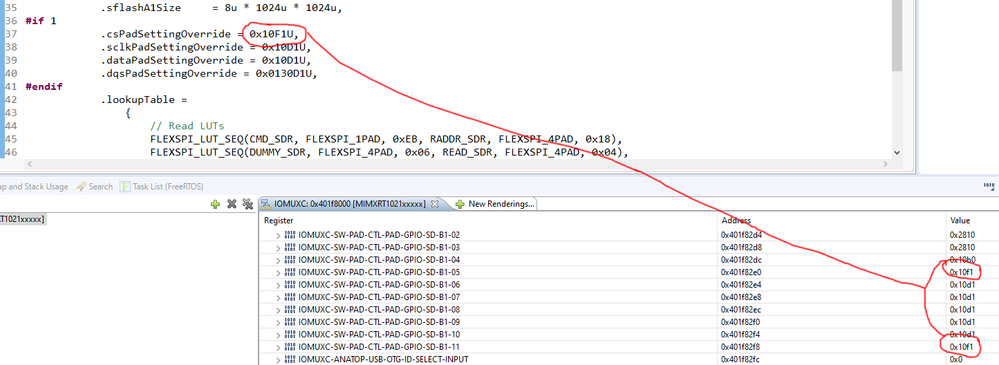Place cursor on .dqsPadSettingOverride line
Image resolution: width=999 pixels, height=365 pixels.
208,73
